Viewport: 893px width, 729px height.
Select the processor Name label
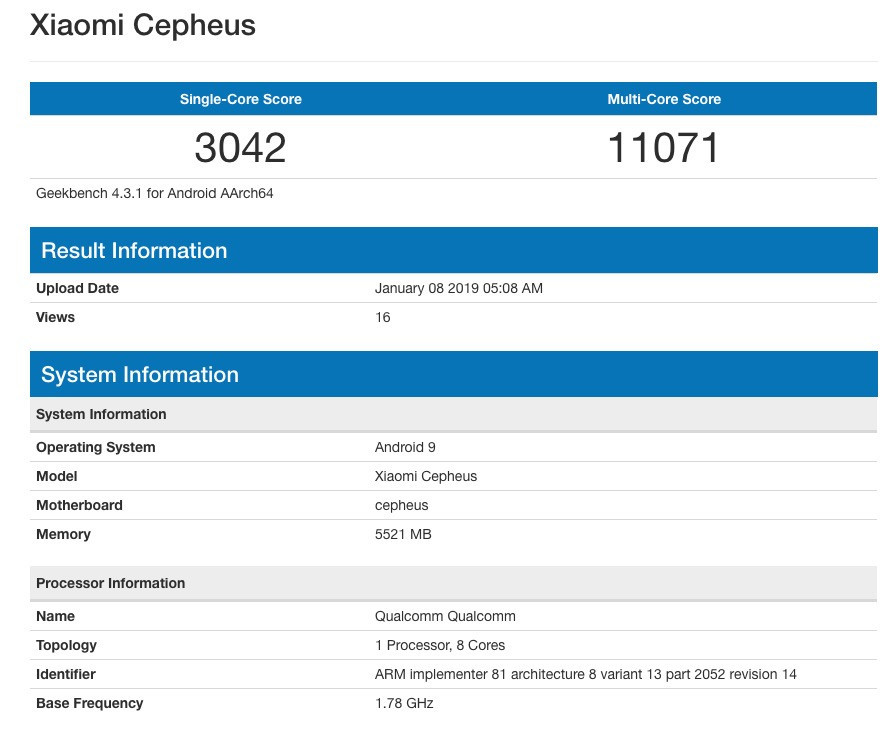(55, 616)
